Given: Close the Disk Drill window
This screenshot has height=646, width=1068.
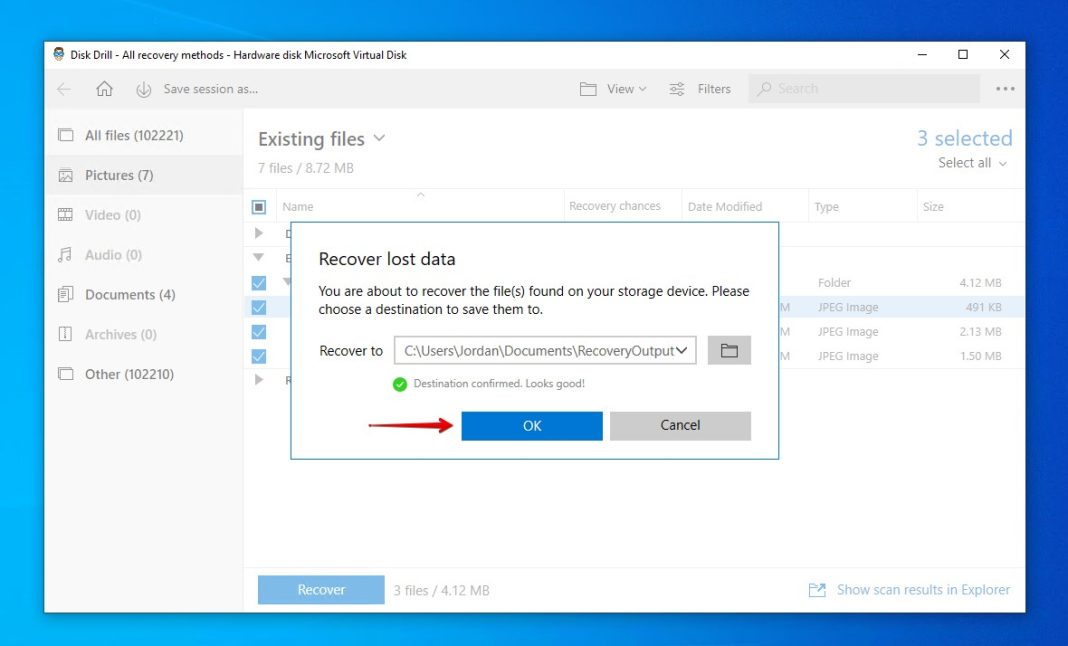Looking at the screenshot, I should [1004, 55].
